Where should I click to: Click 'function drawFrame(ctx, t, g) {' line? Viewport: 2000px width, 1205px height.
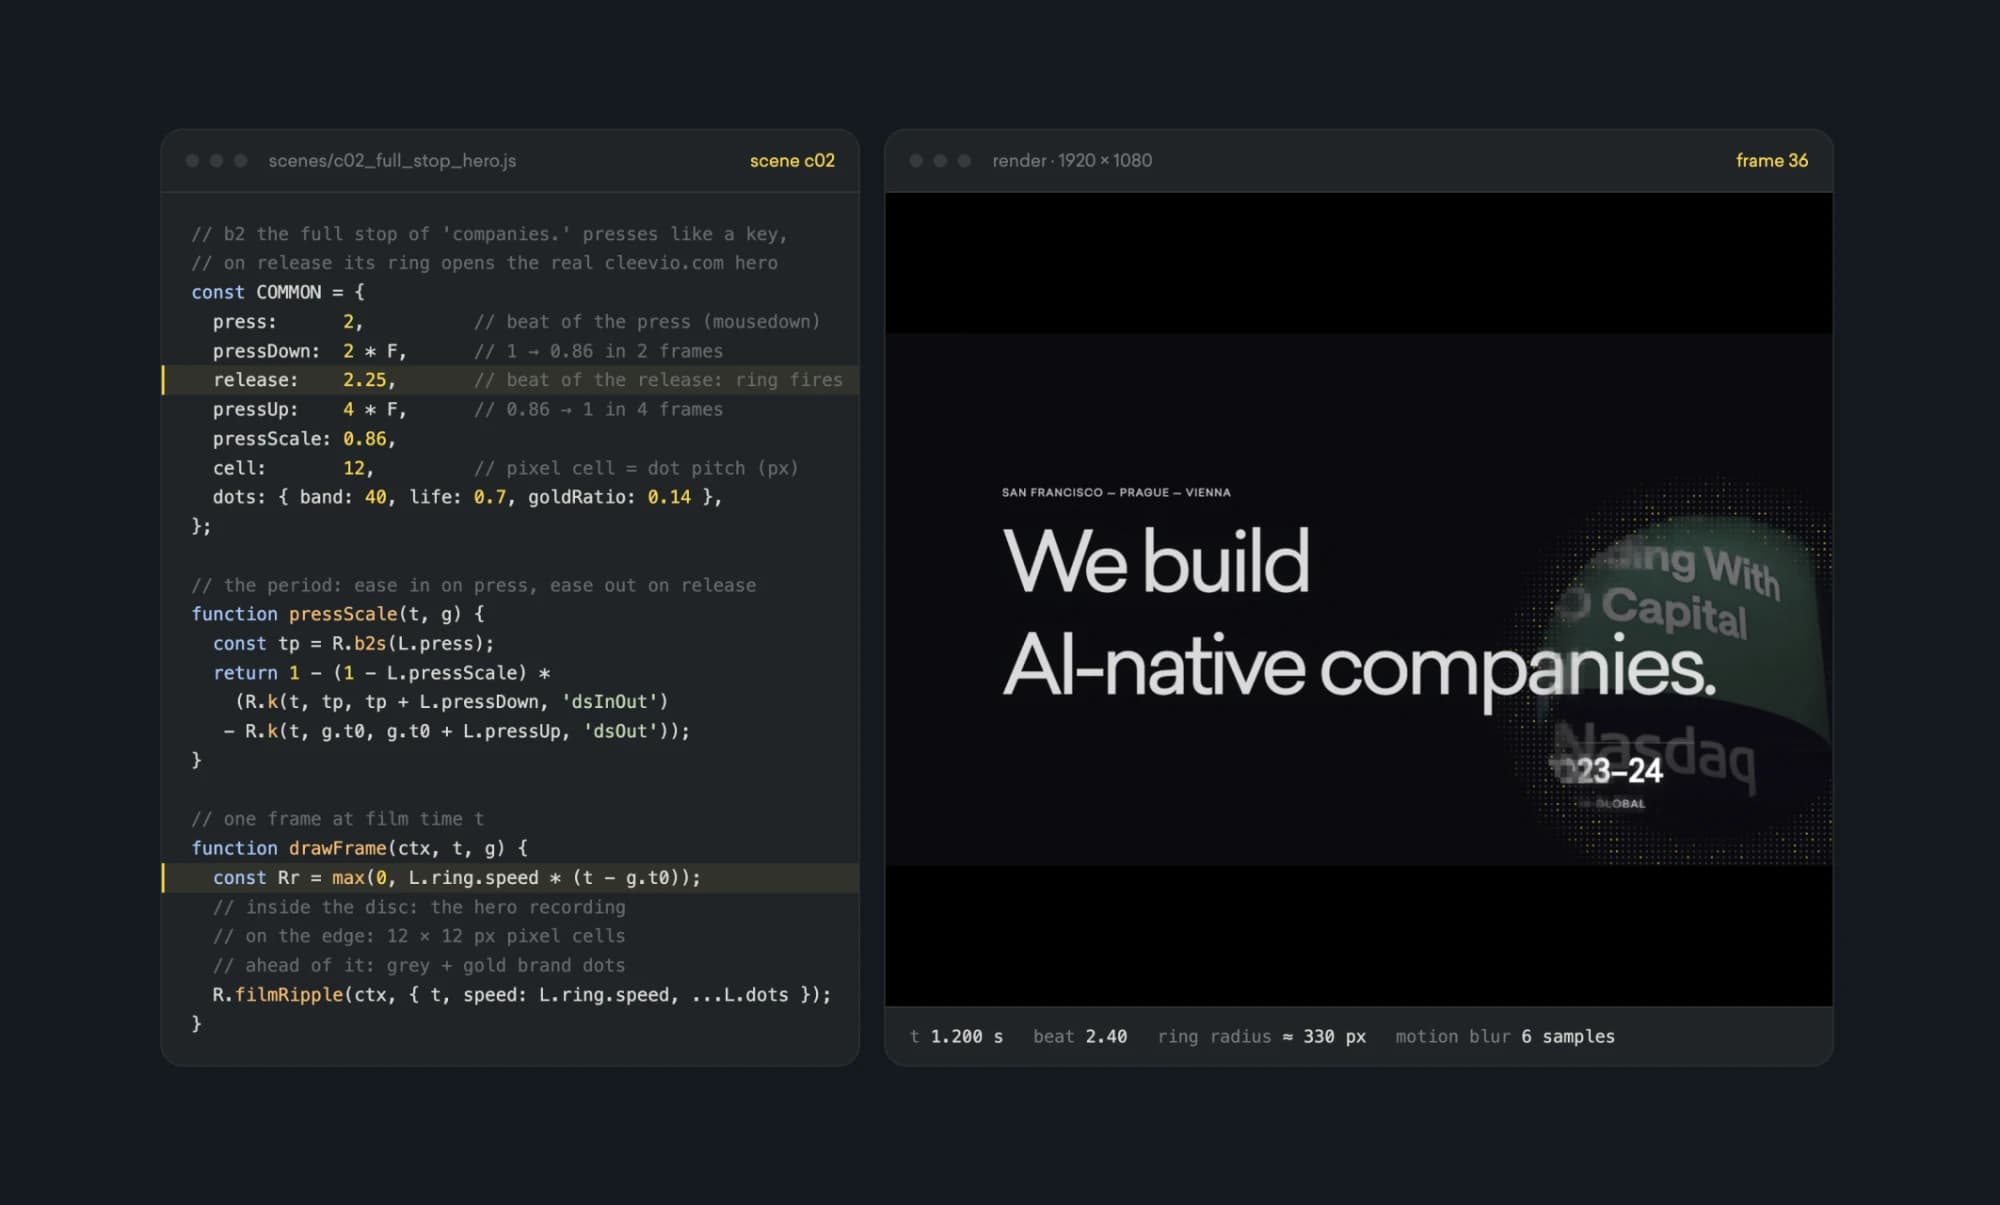click(x=360, y=848)
